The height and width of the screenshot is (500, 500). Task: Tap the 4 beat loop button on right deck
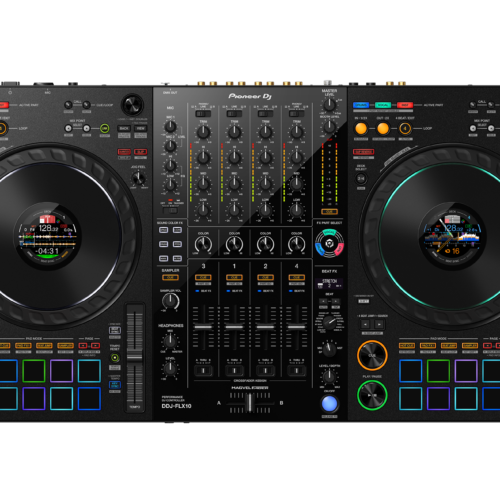click(405, 128)
